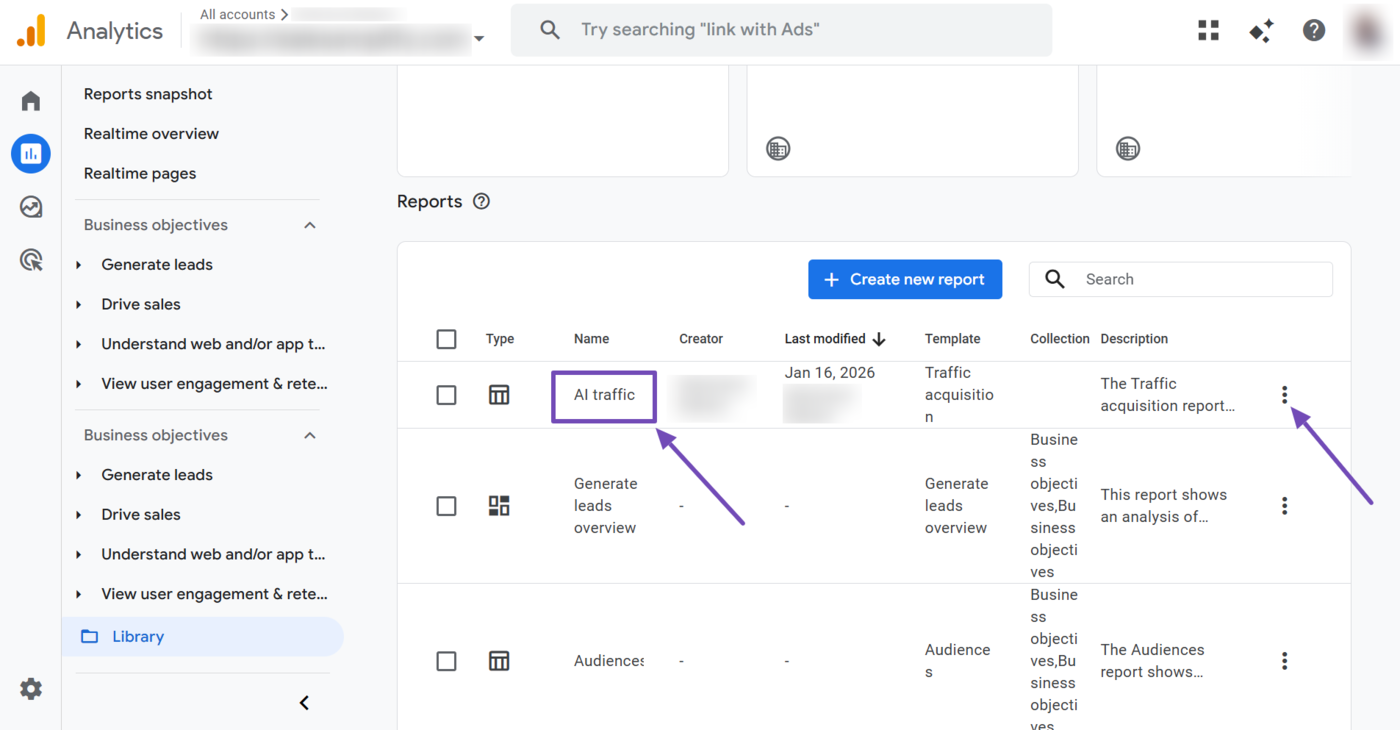Open the Google apps grid menu

1208,30
